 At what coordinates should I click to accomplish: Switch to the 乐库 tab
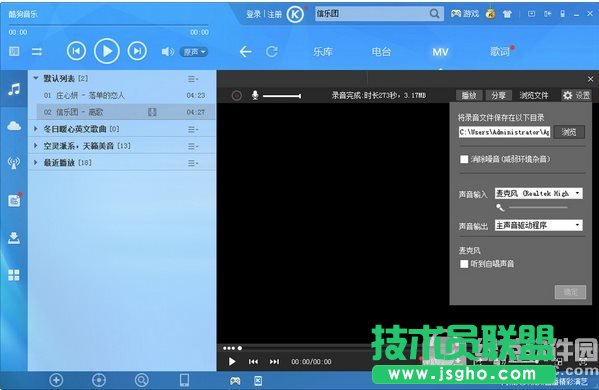click(323, 52)
